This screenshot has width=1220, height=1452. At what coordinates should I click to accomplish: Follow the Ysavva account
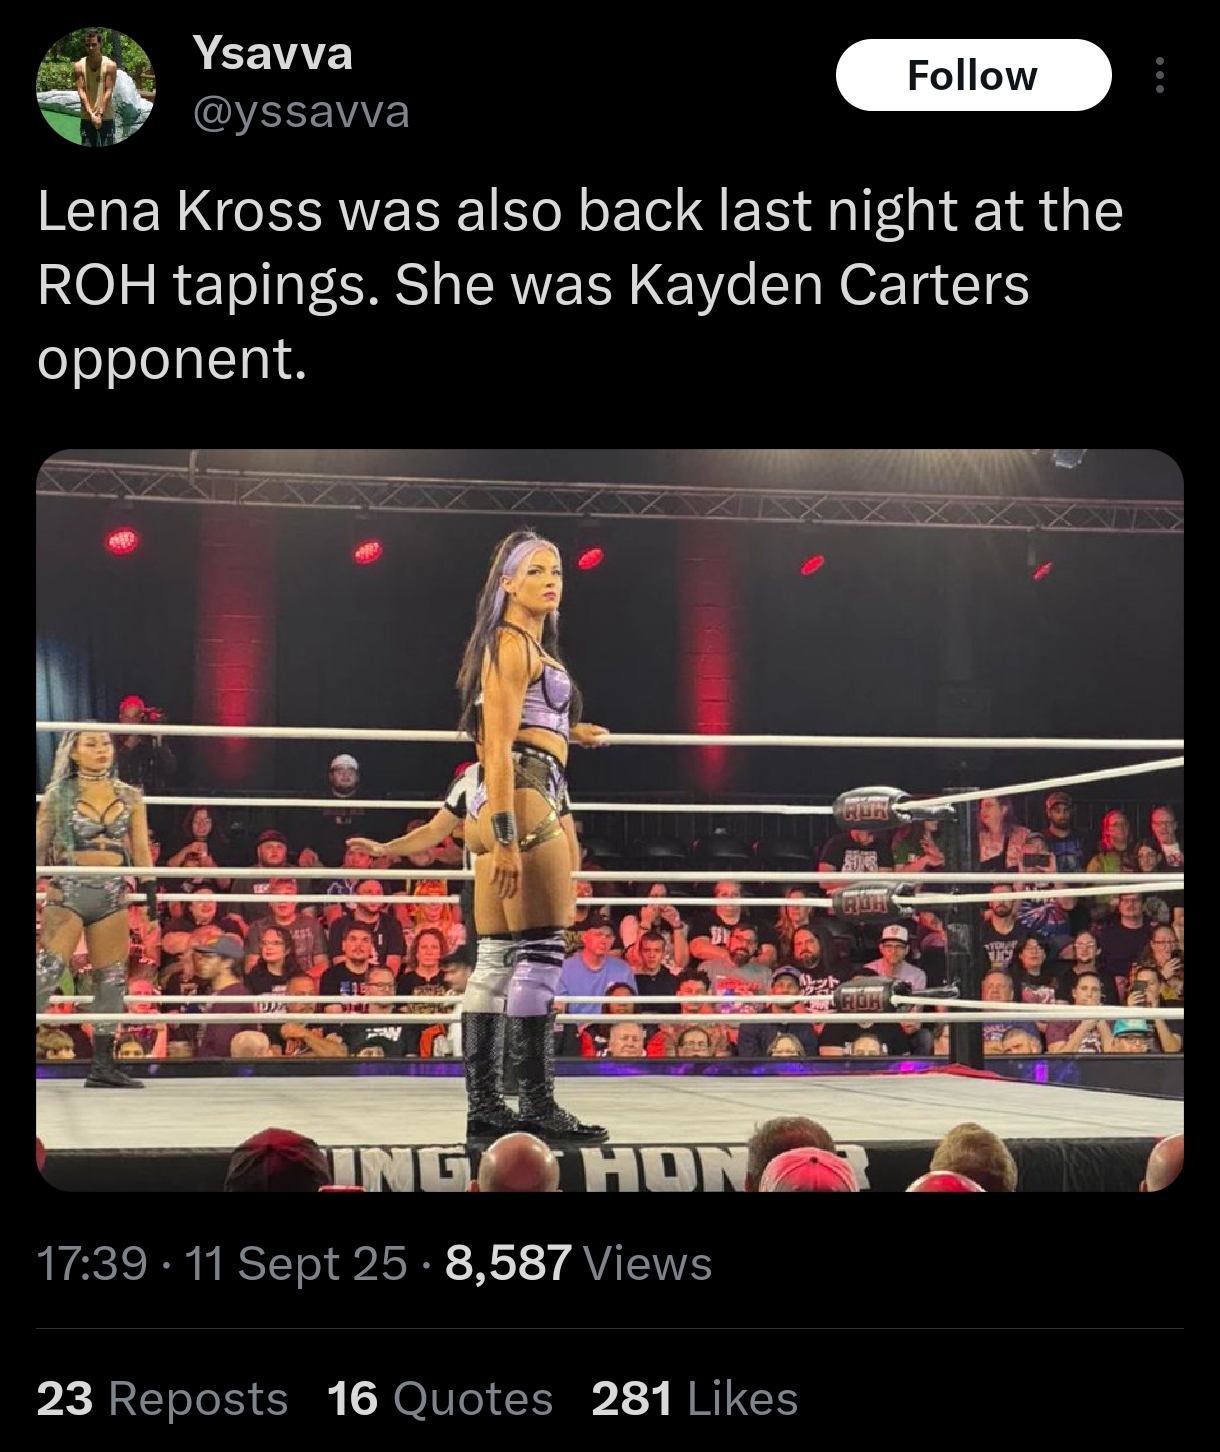pos(973,75)
